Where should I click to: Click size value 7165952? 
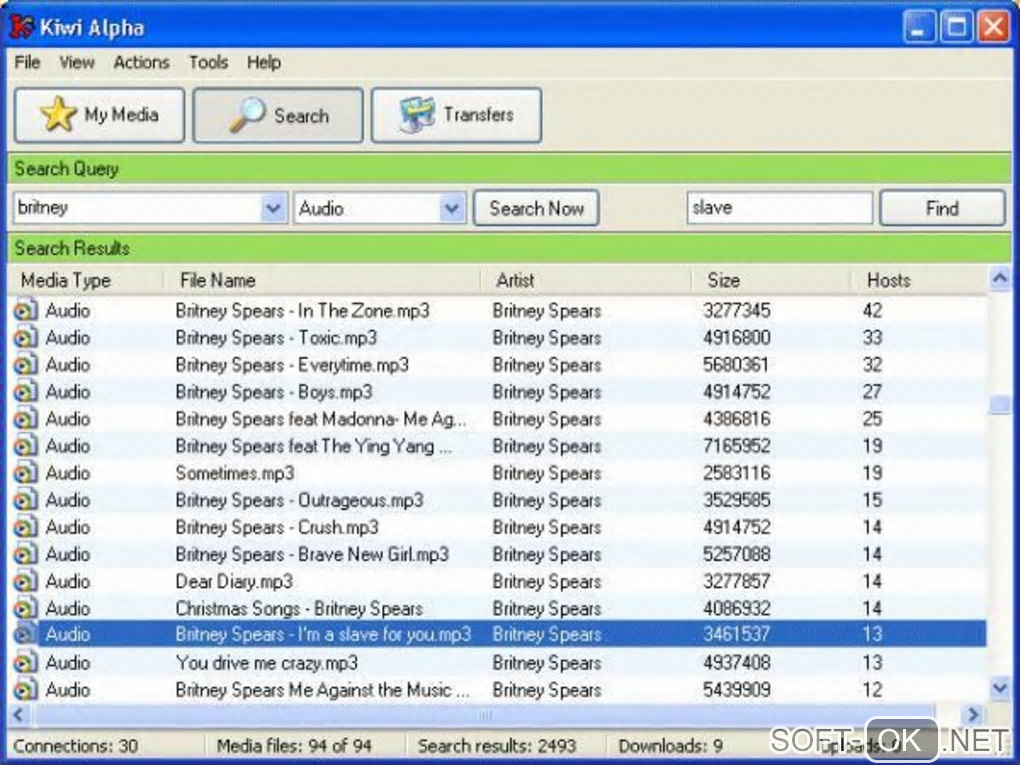tap(736, 446)
